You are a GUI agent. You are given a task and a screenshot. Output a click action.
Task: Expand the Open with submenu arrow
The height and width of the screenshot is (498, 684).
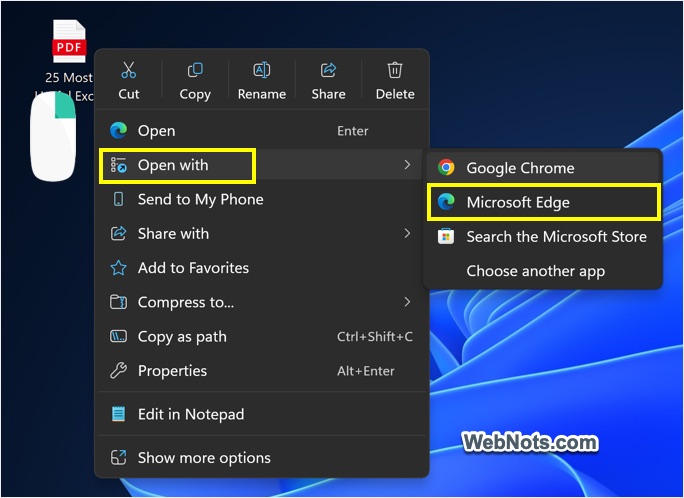click(407, 165)
